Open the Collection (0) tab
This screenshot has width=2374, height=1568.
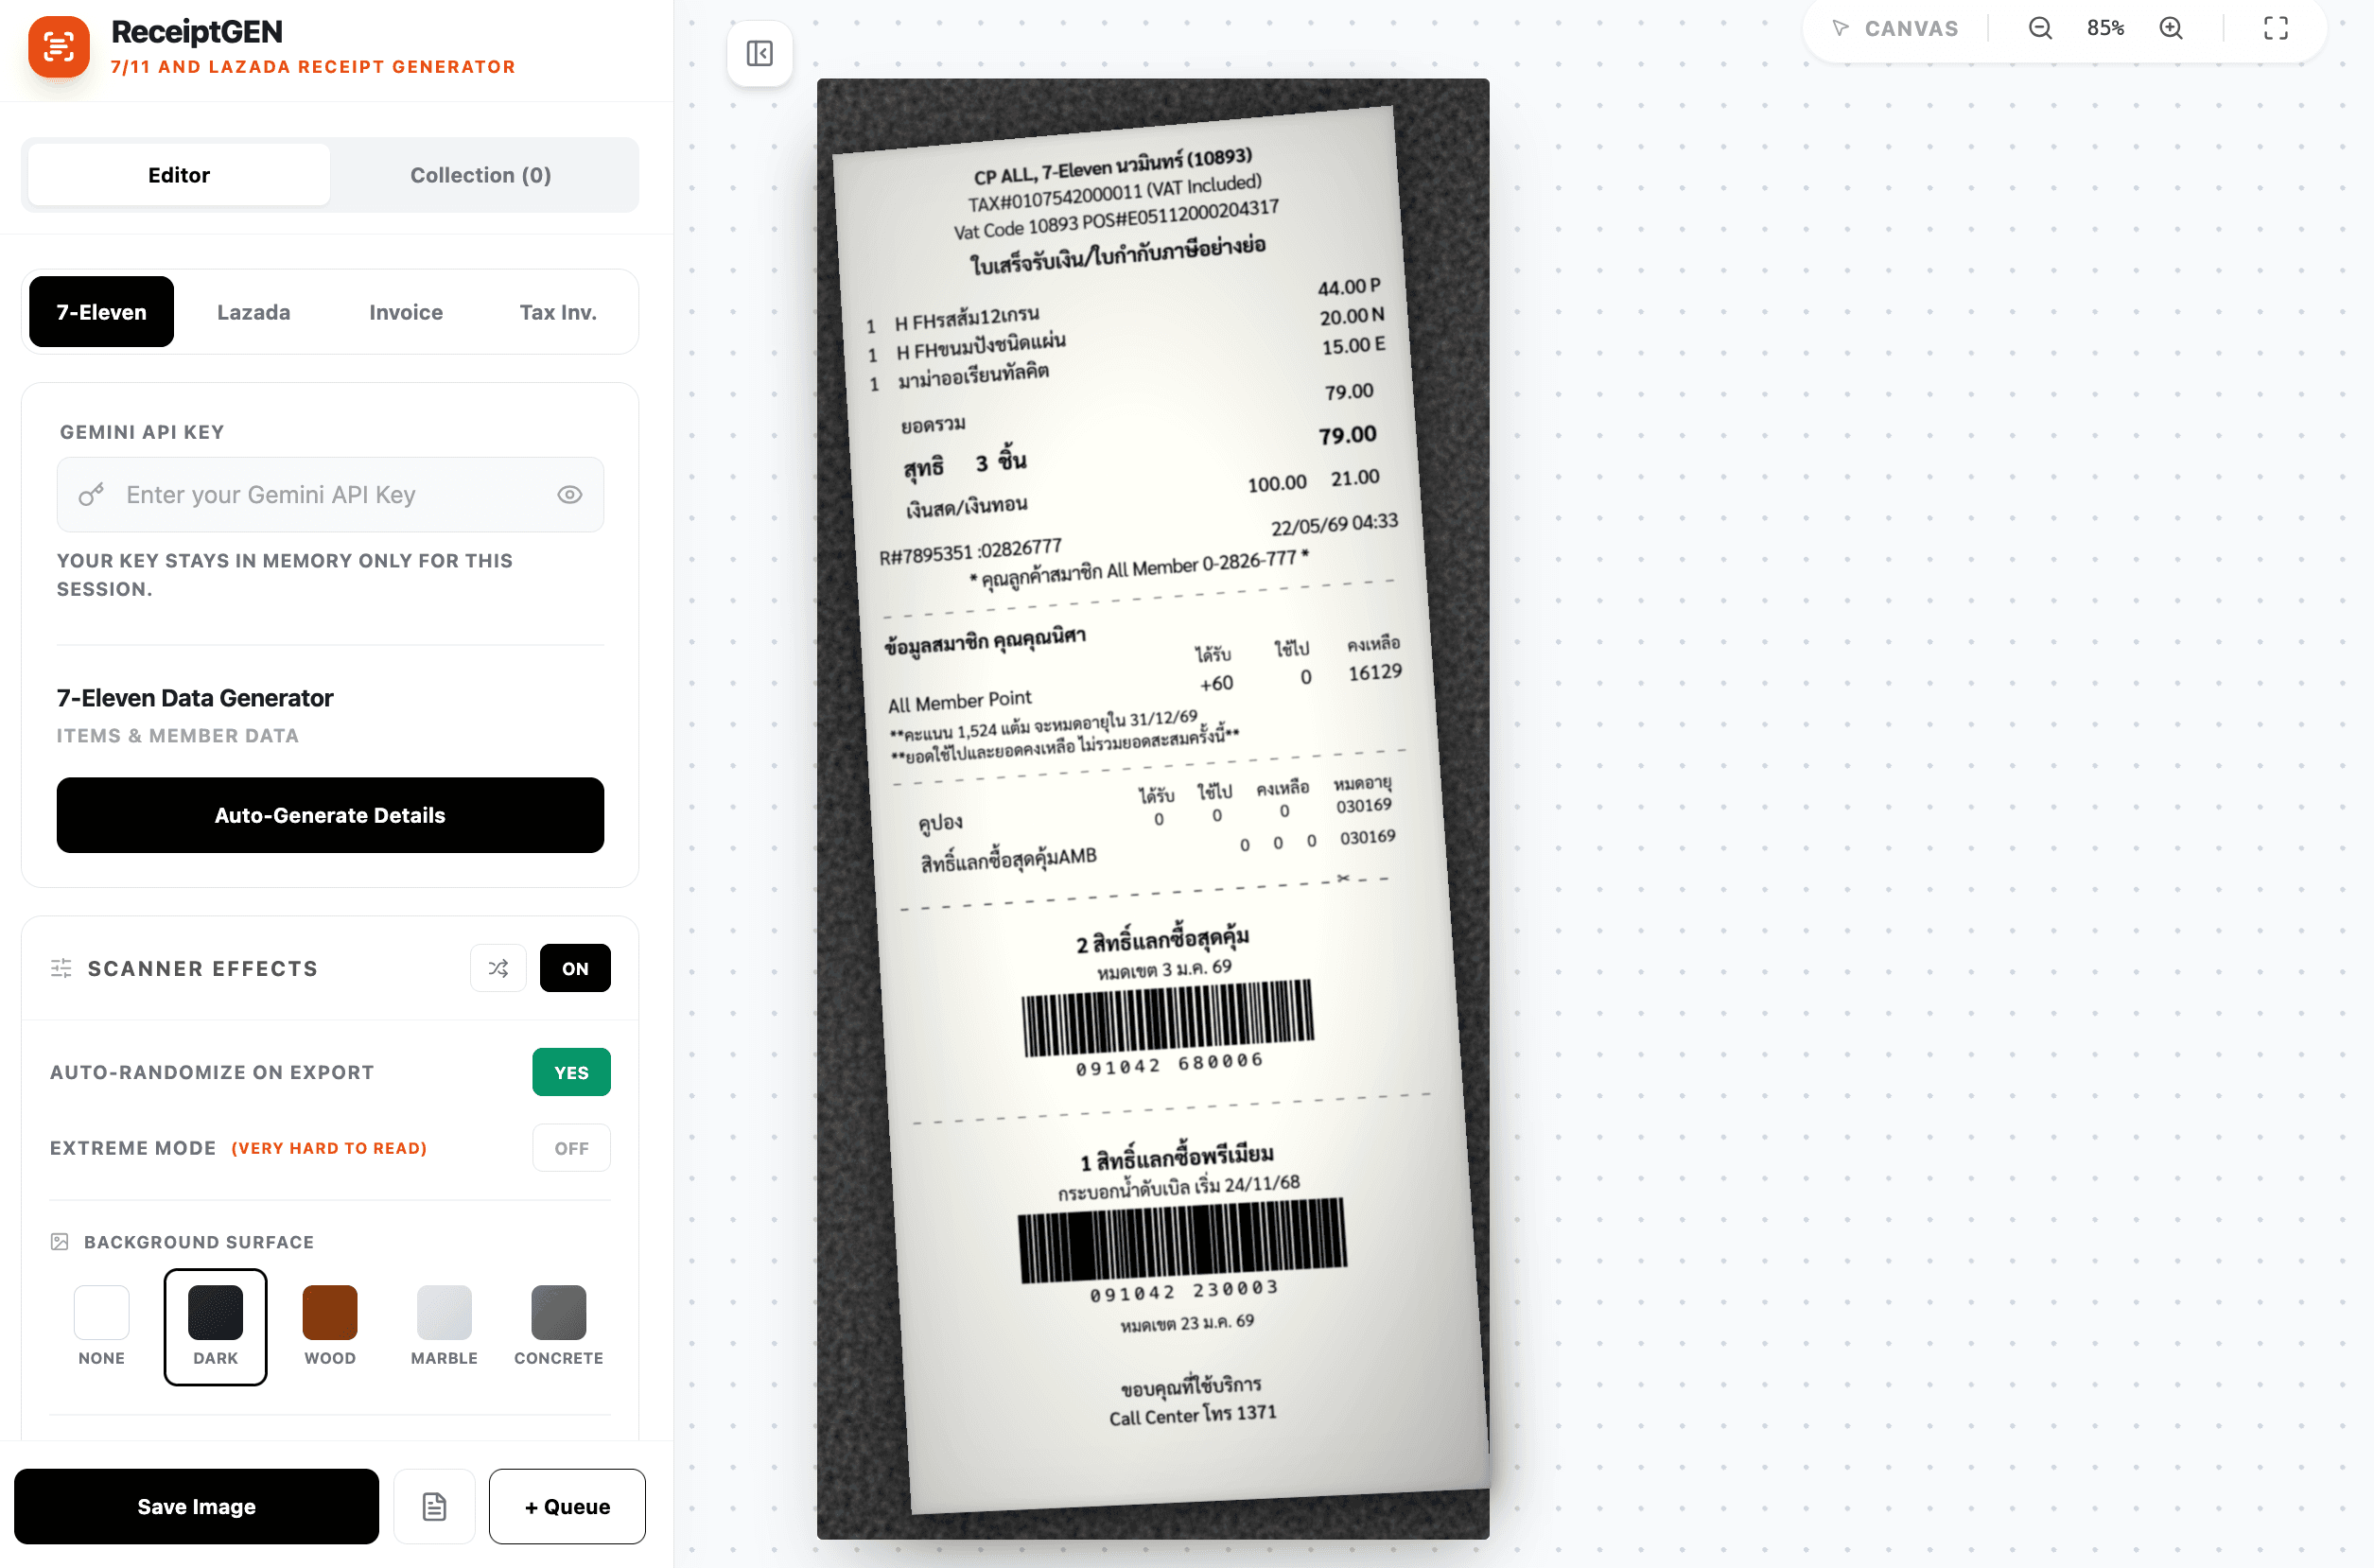(x=481, y=175)
